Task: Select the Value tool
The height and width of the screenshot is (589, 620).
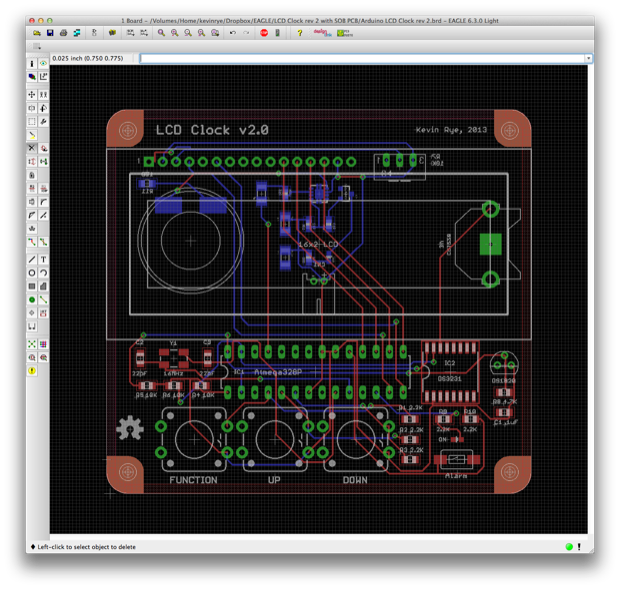Action: [43, 189]
